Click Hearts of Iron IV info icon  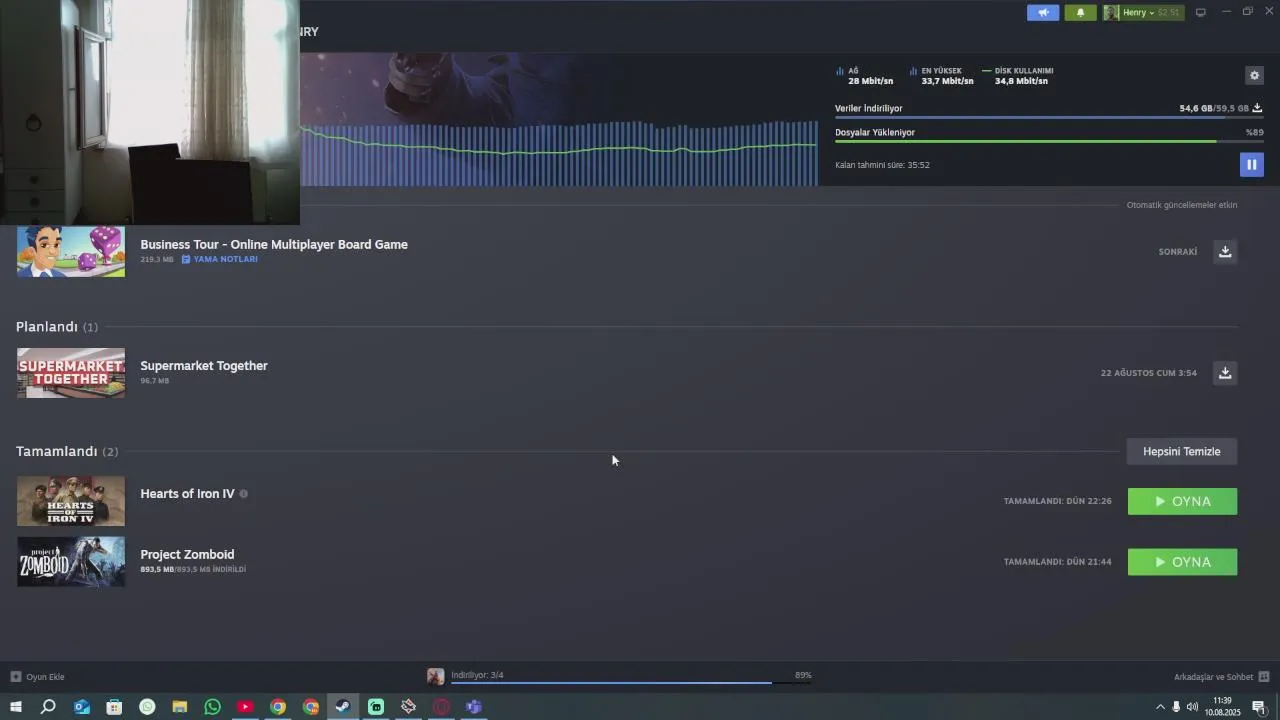(243, 494)
